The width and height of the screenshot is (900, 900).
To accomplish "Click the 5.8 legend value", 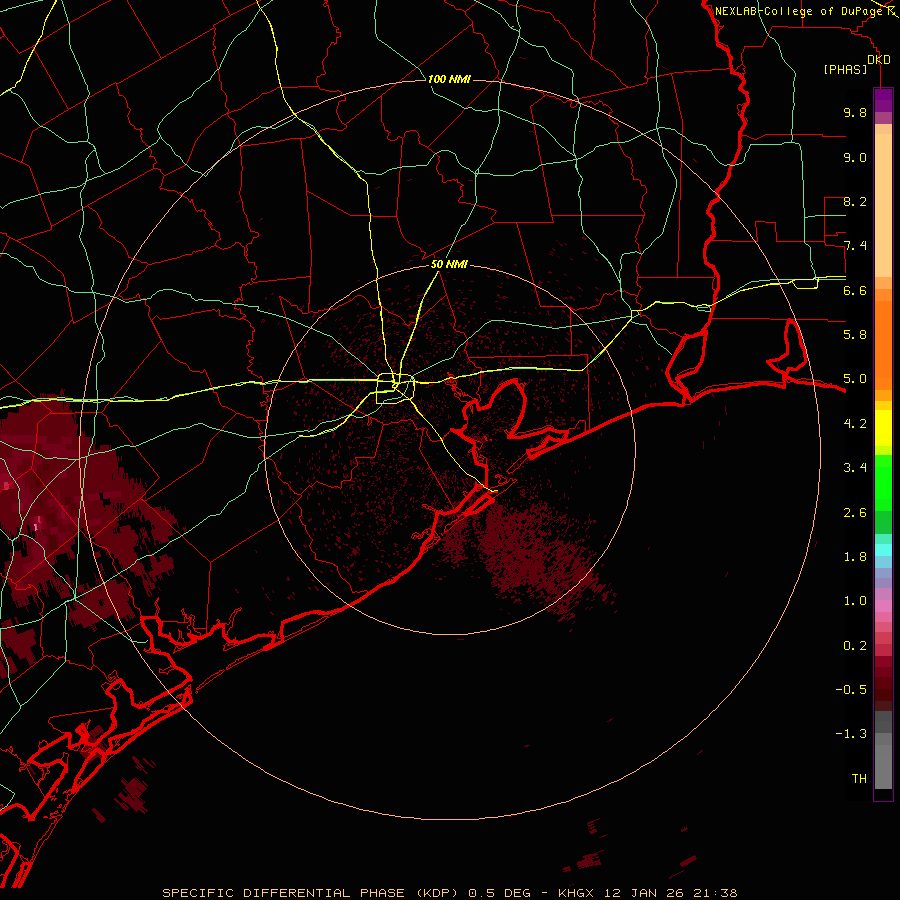I will coord(855,335).
